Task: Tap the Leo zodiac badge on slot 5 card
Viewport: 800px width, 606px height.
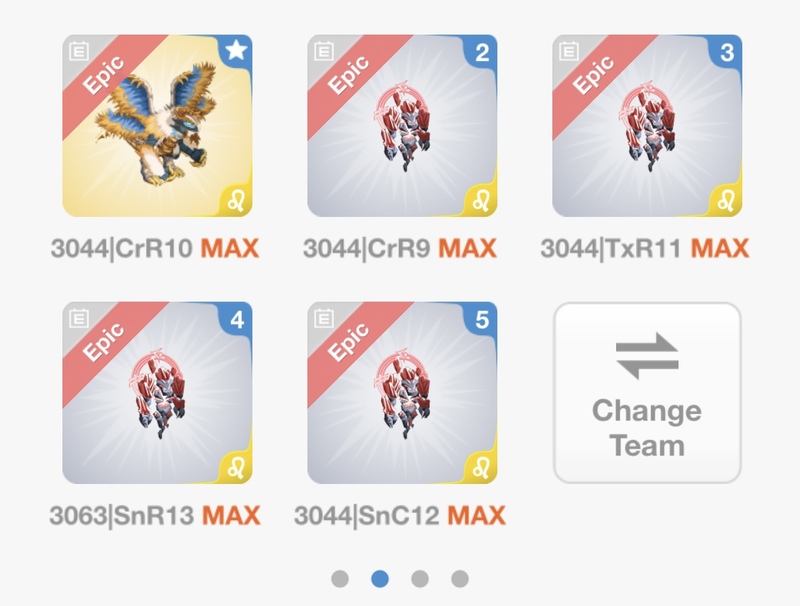Action: [481, 467]
